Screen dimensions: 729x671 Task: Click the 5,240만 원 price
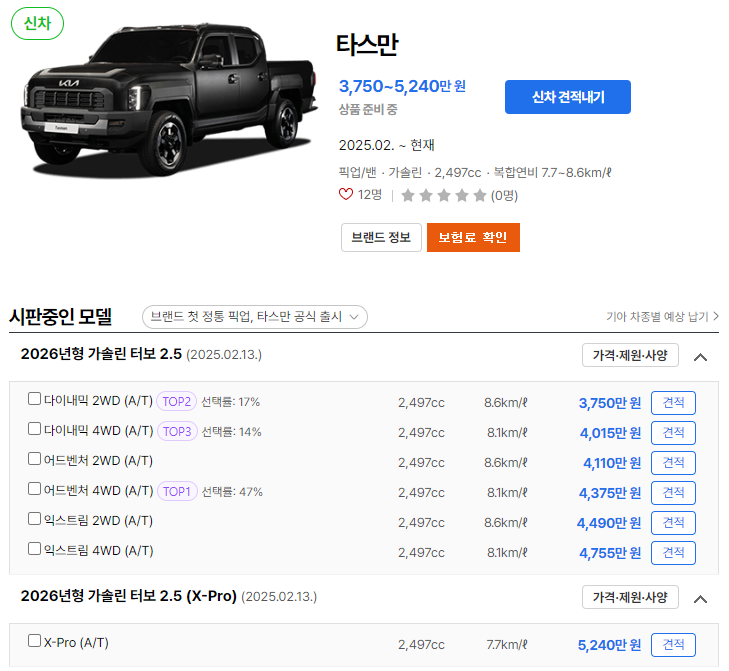[609, 645]
